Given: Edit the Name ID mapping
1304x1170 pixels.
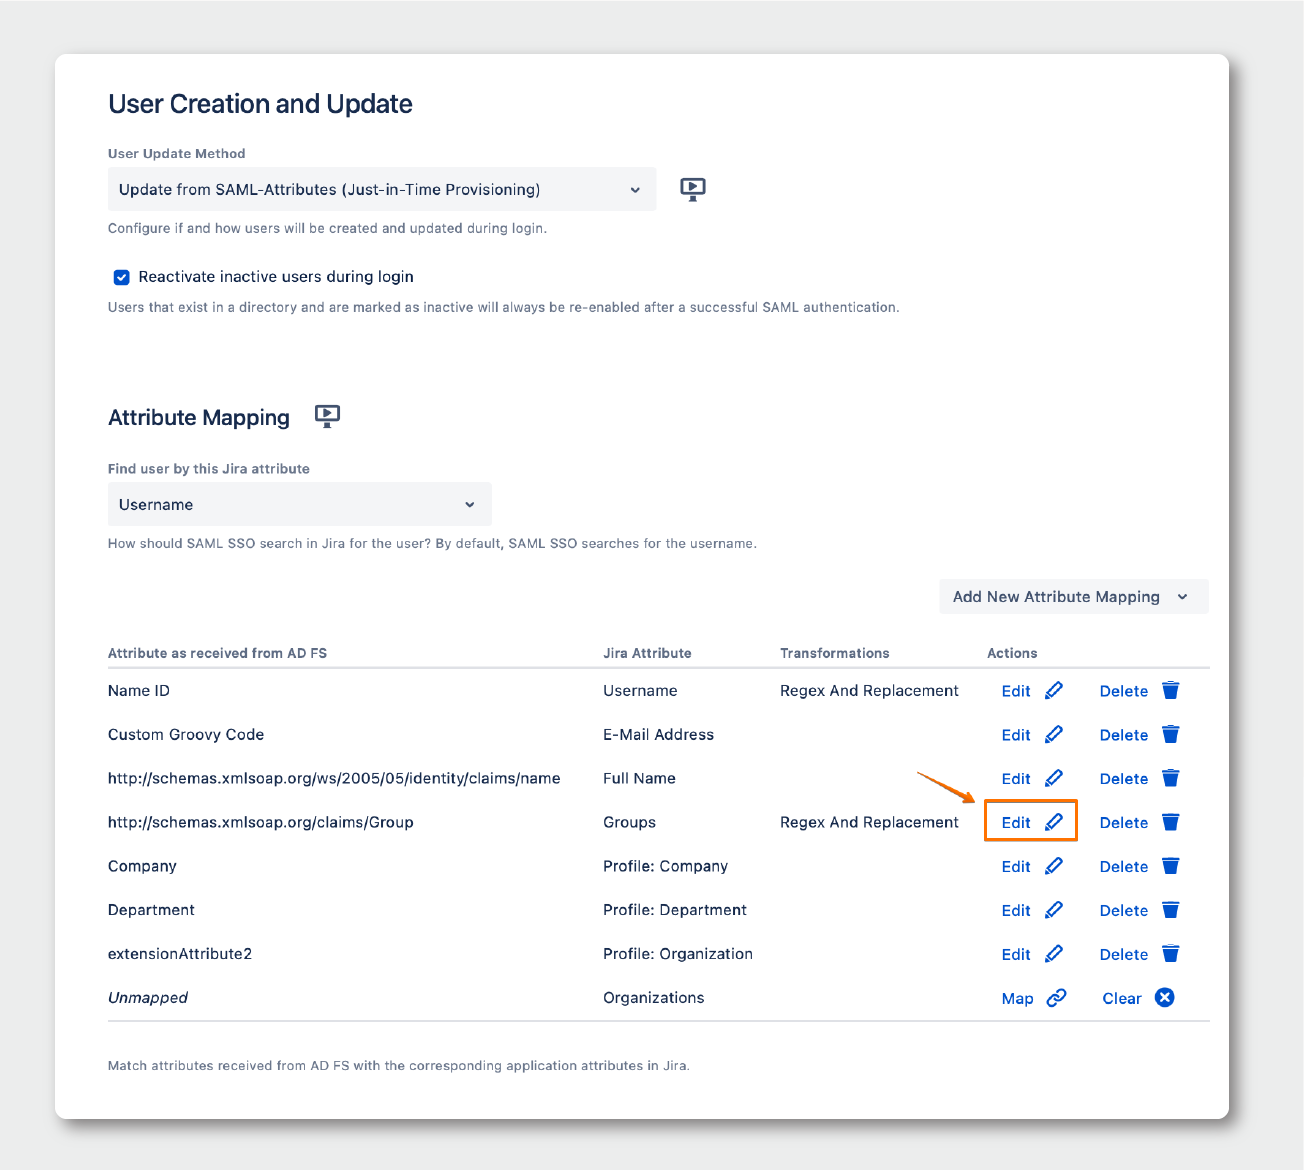Looking at the screenshot, I should (1016, 691).
